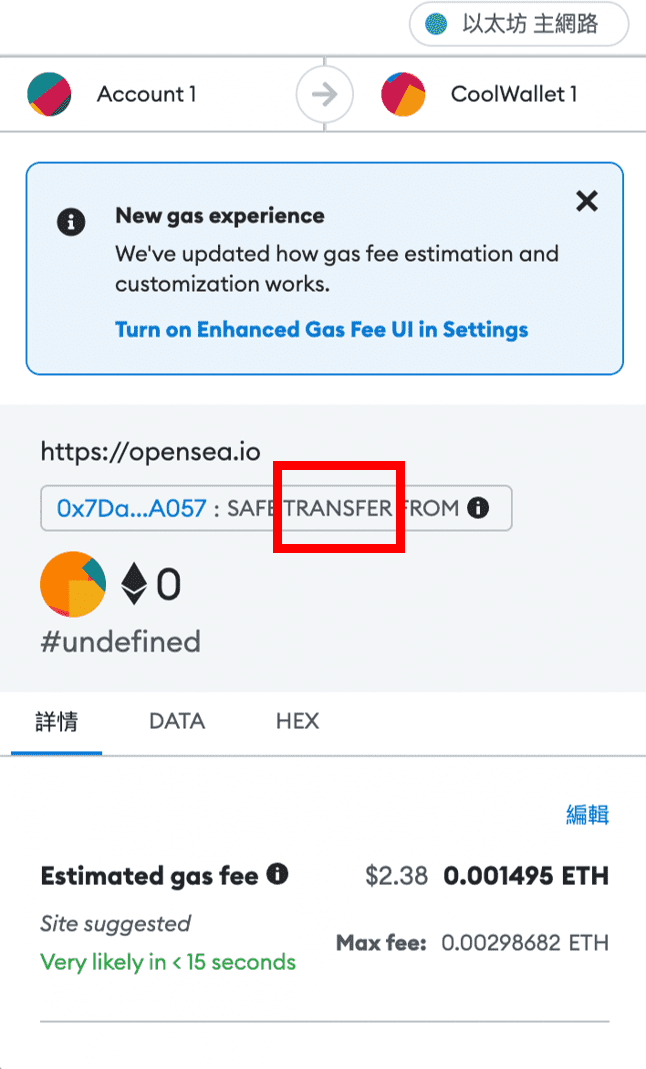Click the Account 1 sender name

click(147, 94)
